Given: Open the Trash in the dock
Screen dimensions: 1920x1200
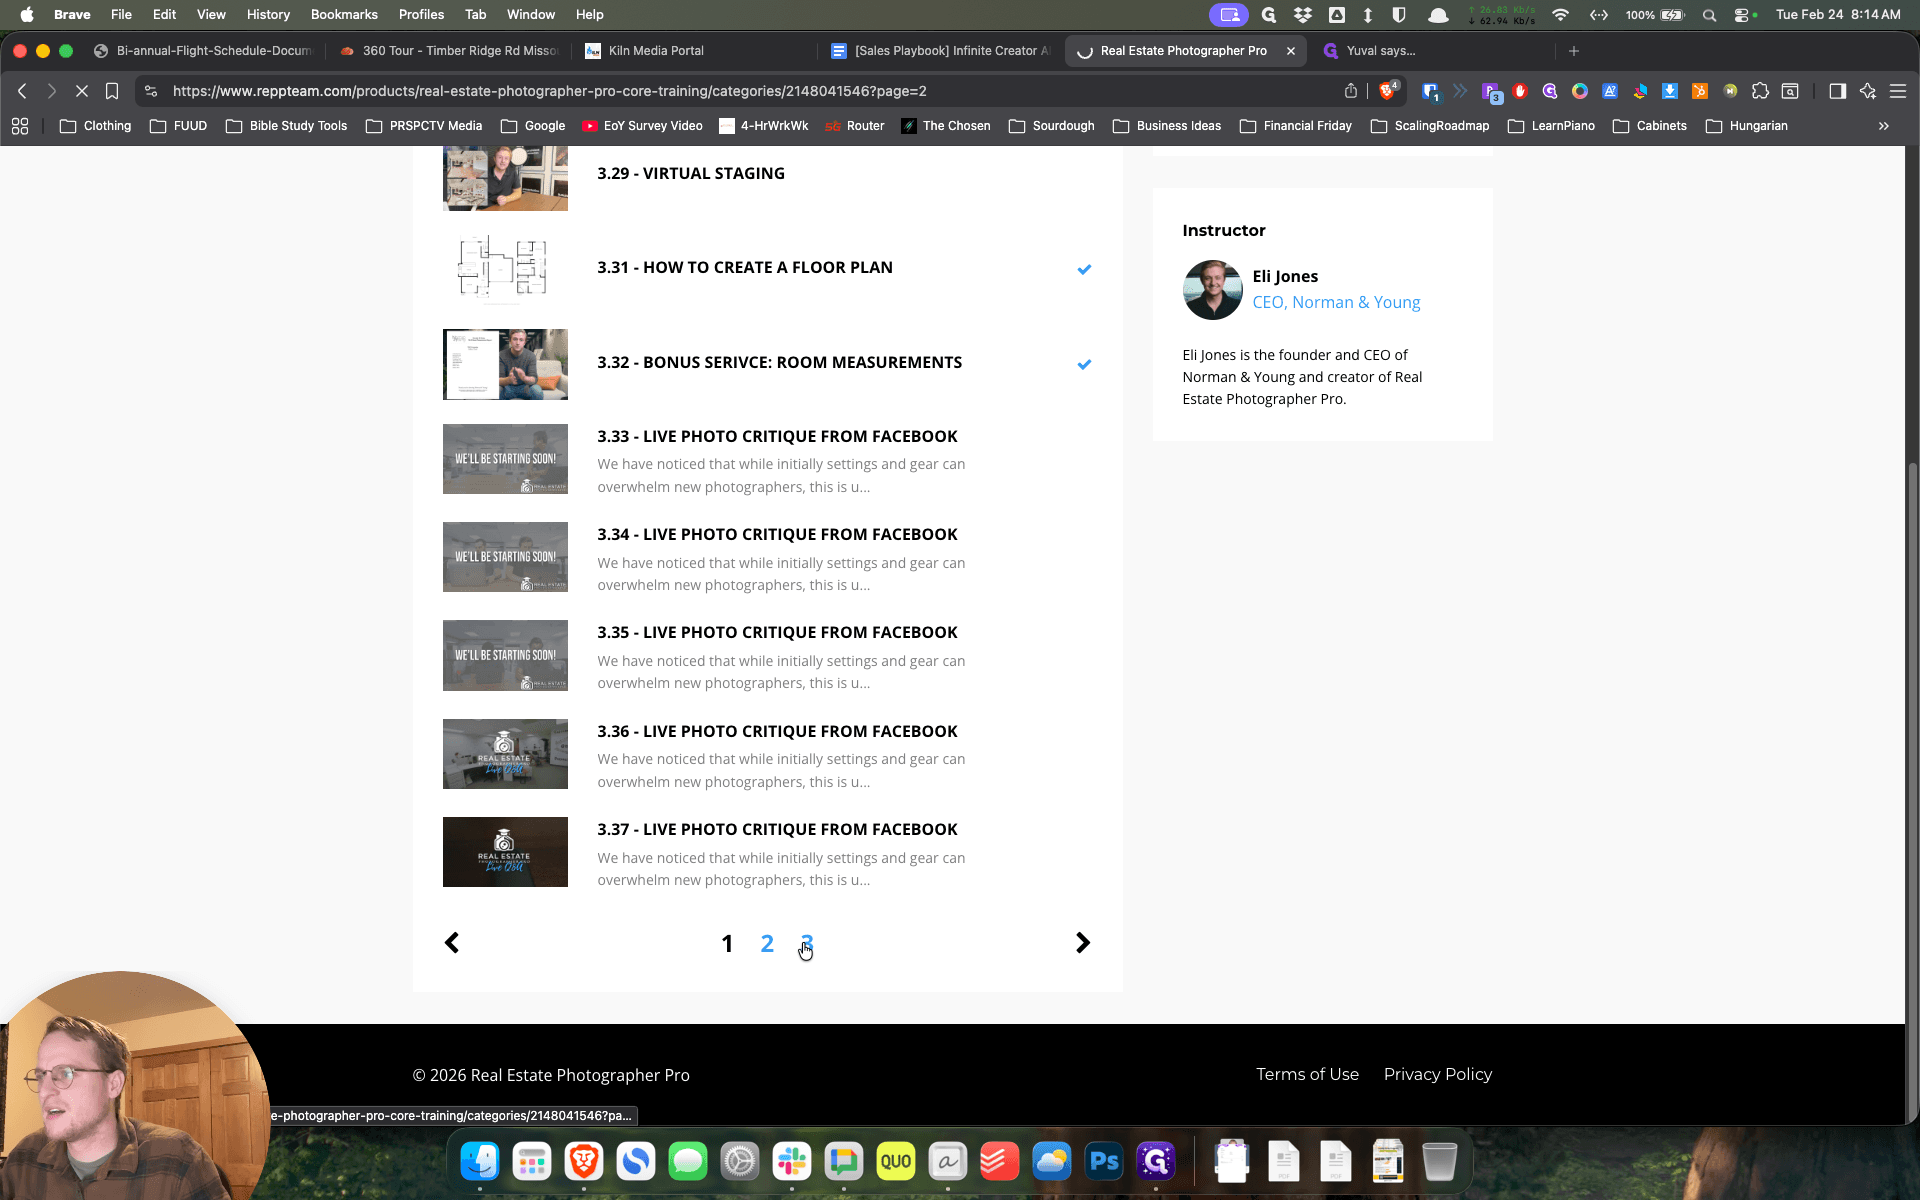Looking at the screenshot, I should 1439,1161.
